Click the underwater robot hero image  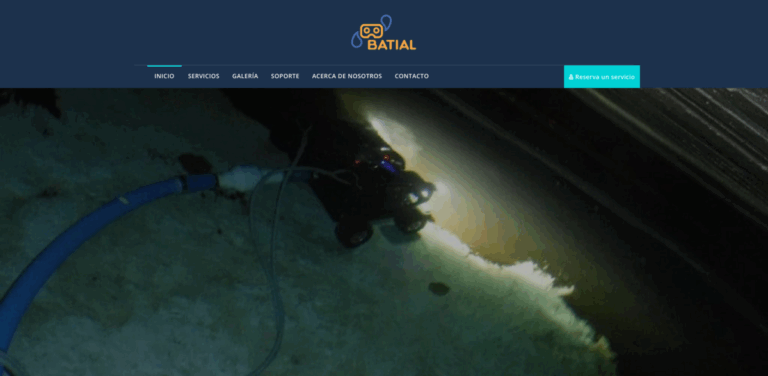click(x=384, y=232)
